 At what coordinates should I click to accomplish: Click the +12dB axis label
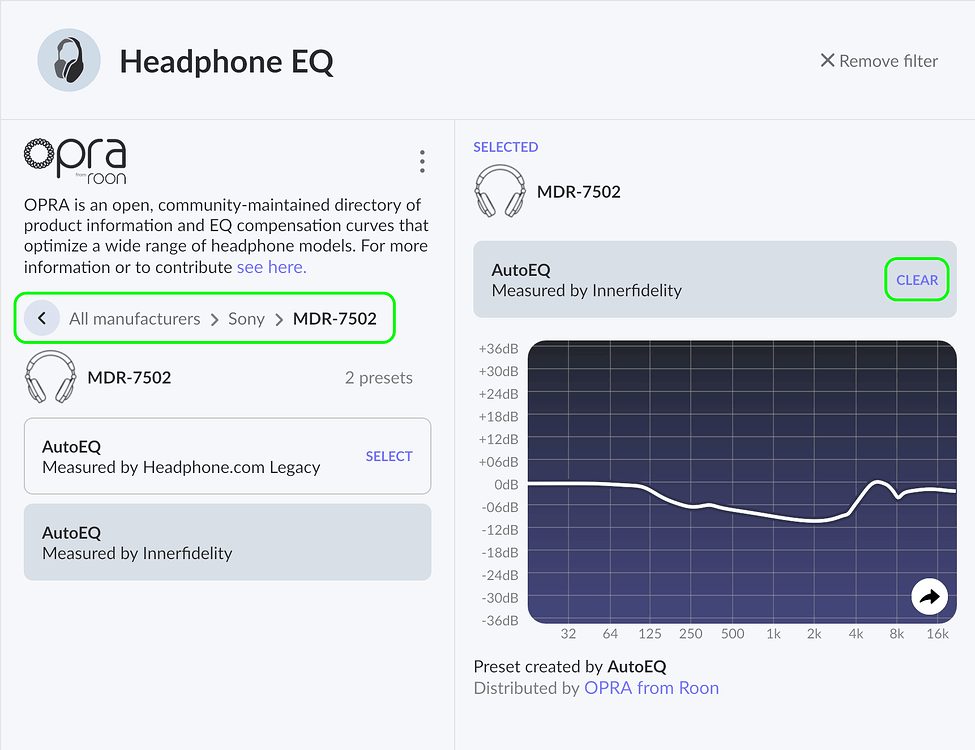[x=498, y=440]
